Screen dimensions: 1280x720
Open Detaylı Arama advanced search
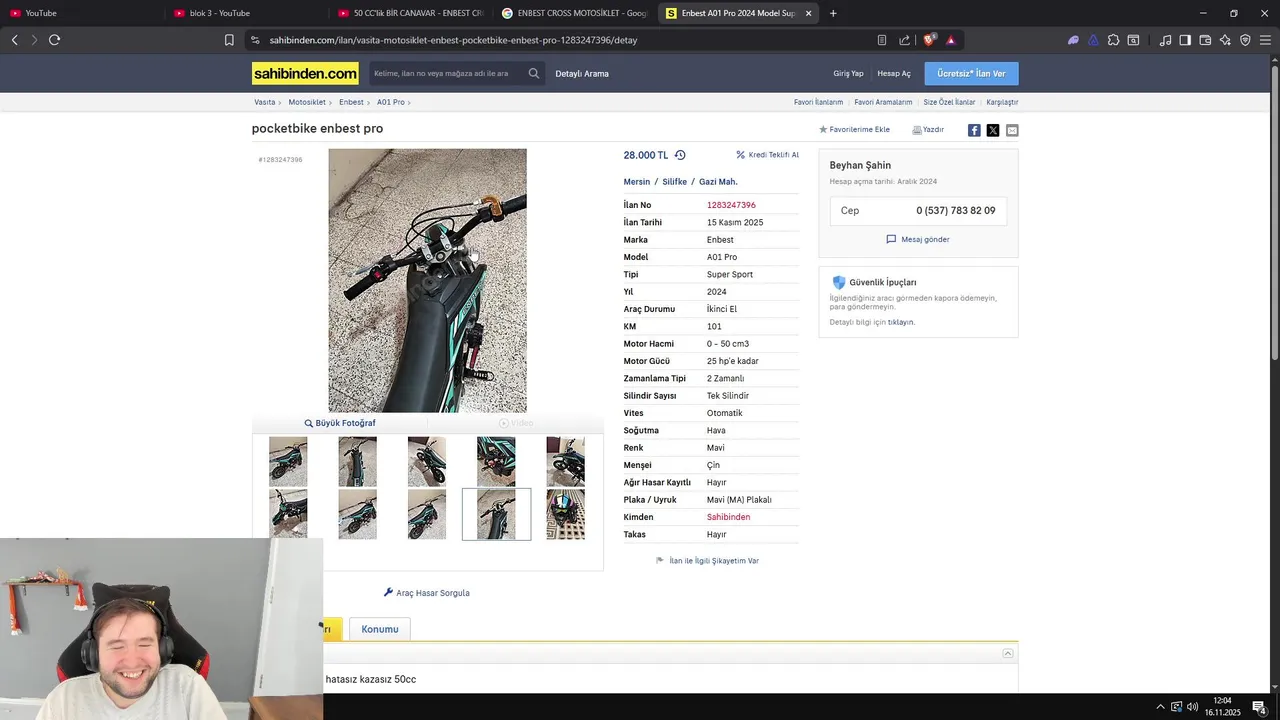tap(582, 73)
